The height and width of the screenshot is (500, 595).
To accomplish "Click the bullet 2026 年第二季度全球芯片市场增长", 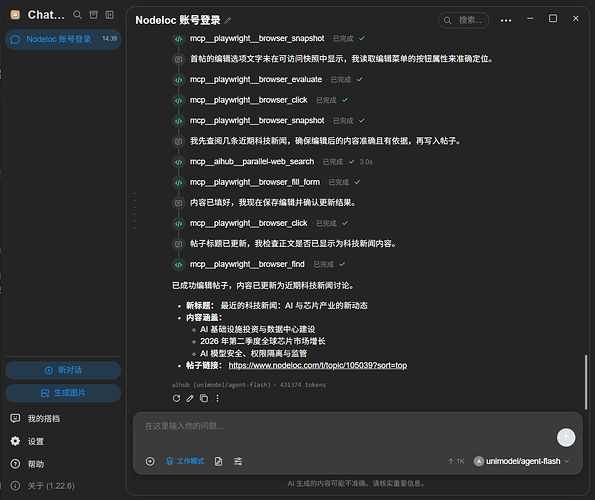I will [x=263, y=341].
